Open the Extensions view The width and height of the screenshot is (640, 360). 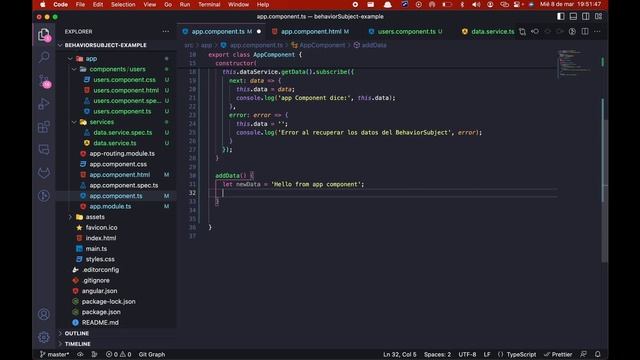[x=44, y=127]
